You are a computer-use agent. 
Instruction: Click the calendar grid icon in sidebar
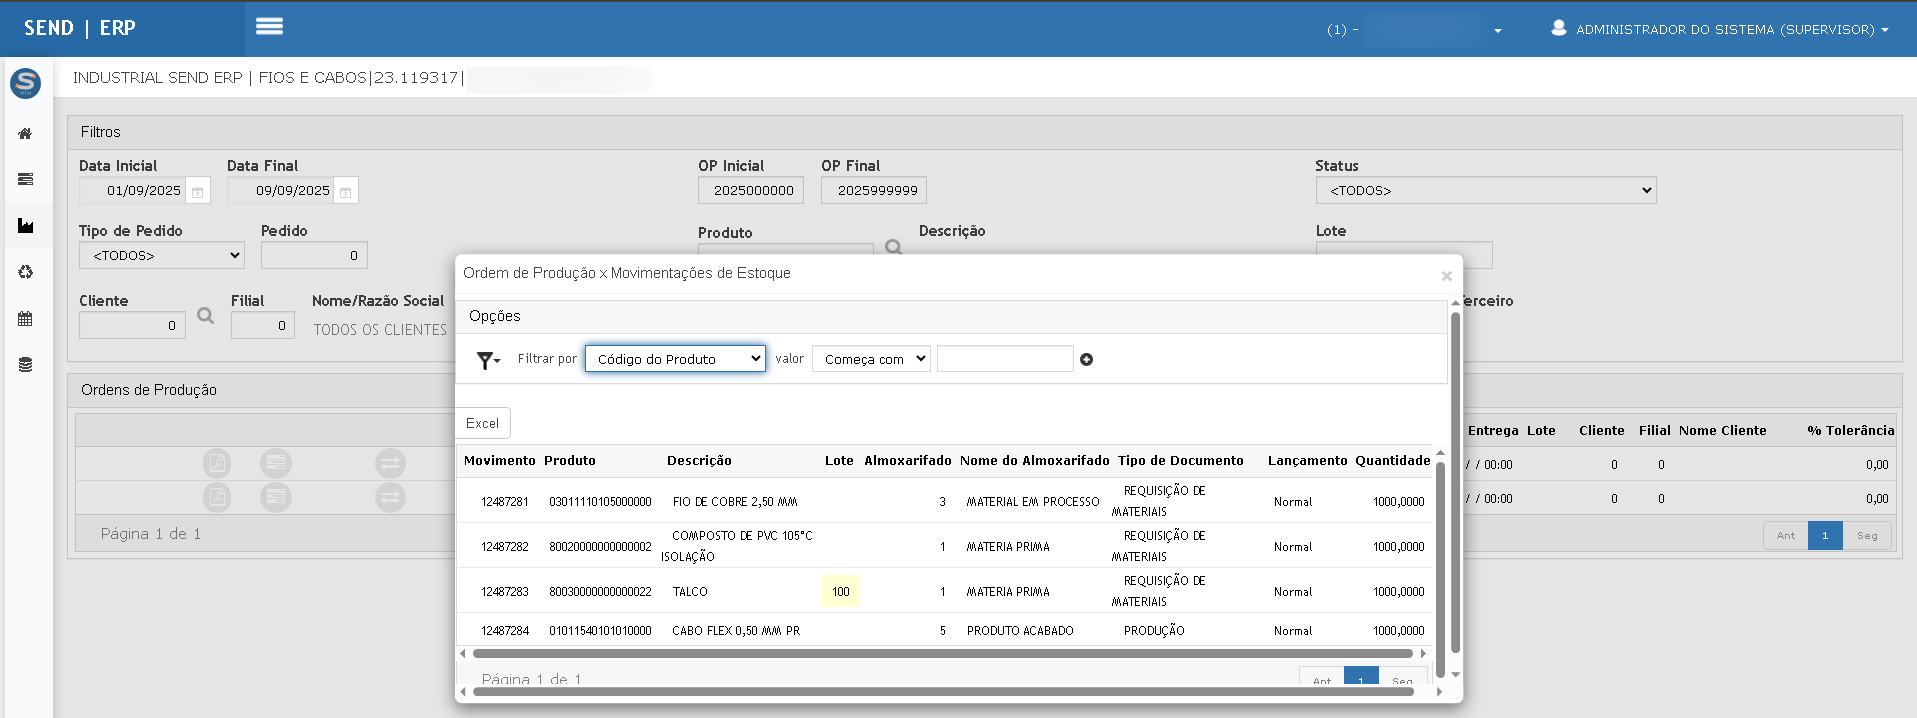(x=25, y=319)
